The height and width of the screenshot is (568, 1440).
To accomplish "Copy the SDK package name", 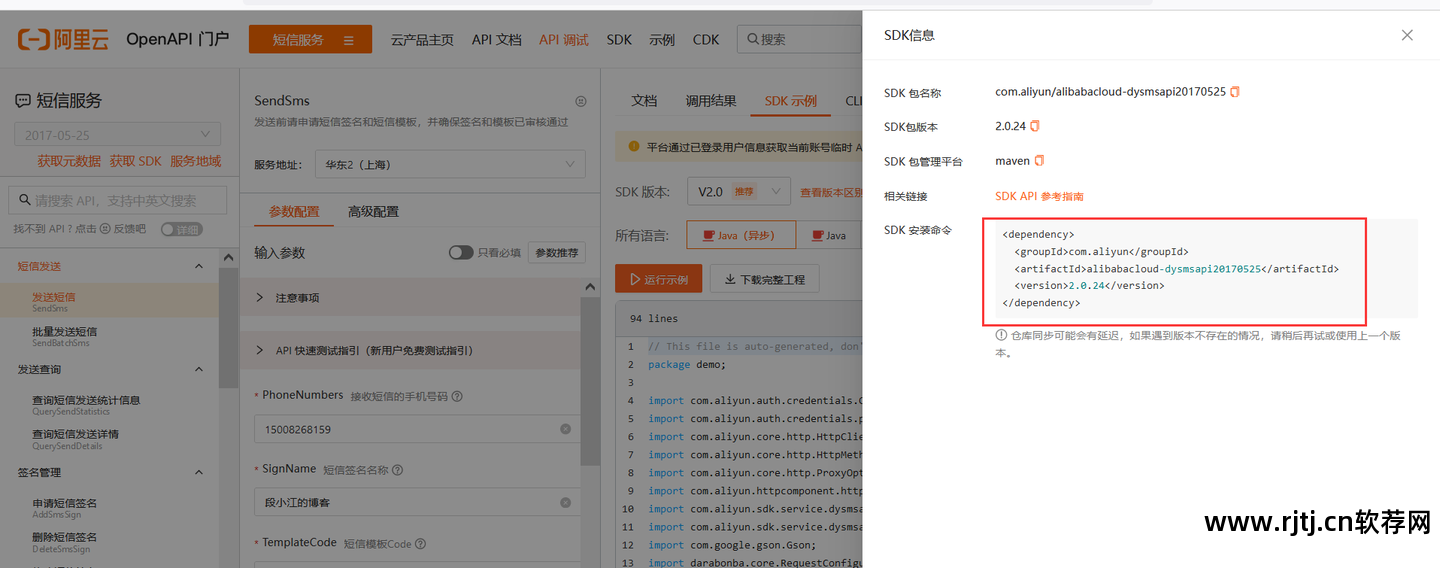I will point(1235,92).
